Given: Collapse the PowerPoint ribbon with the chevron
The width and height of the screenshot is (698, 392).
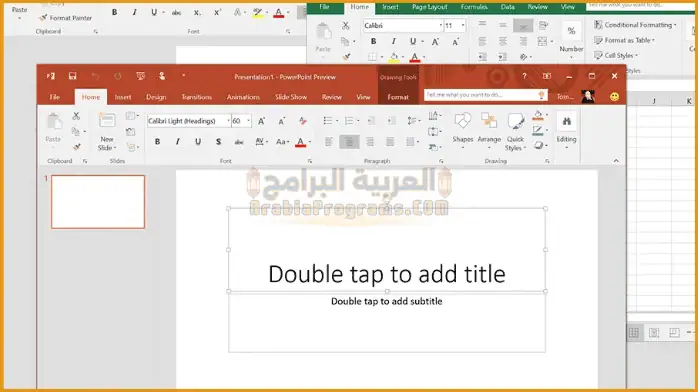Looking at the screenshot, I should pos(616,161).
